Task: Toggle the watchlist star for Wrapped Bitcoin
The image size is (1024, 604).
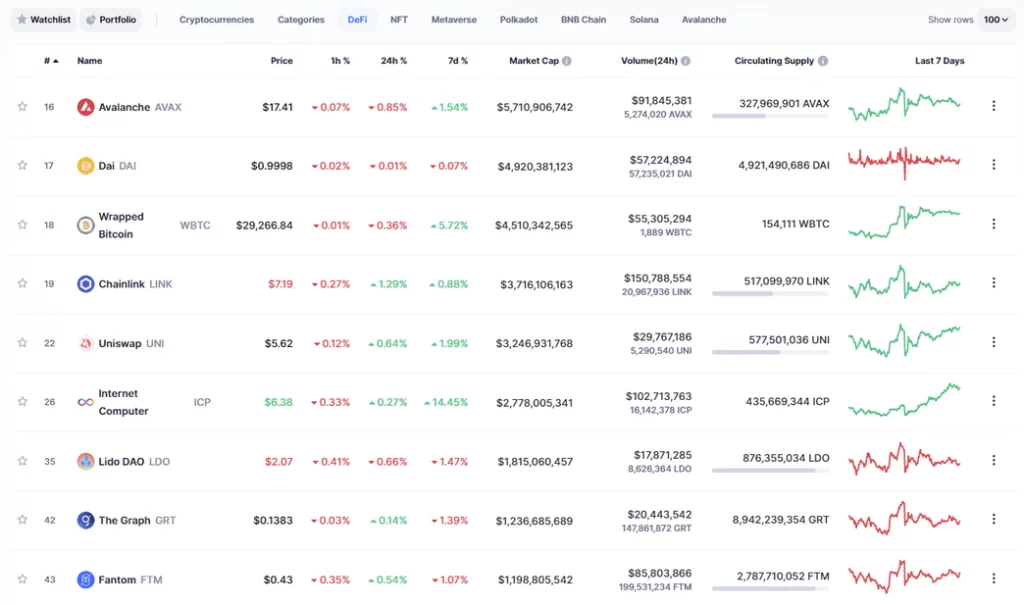Action: pos(22,225)
